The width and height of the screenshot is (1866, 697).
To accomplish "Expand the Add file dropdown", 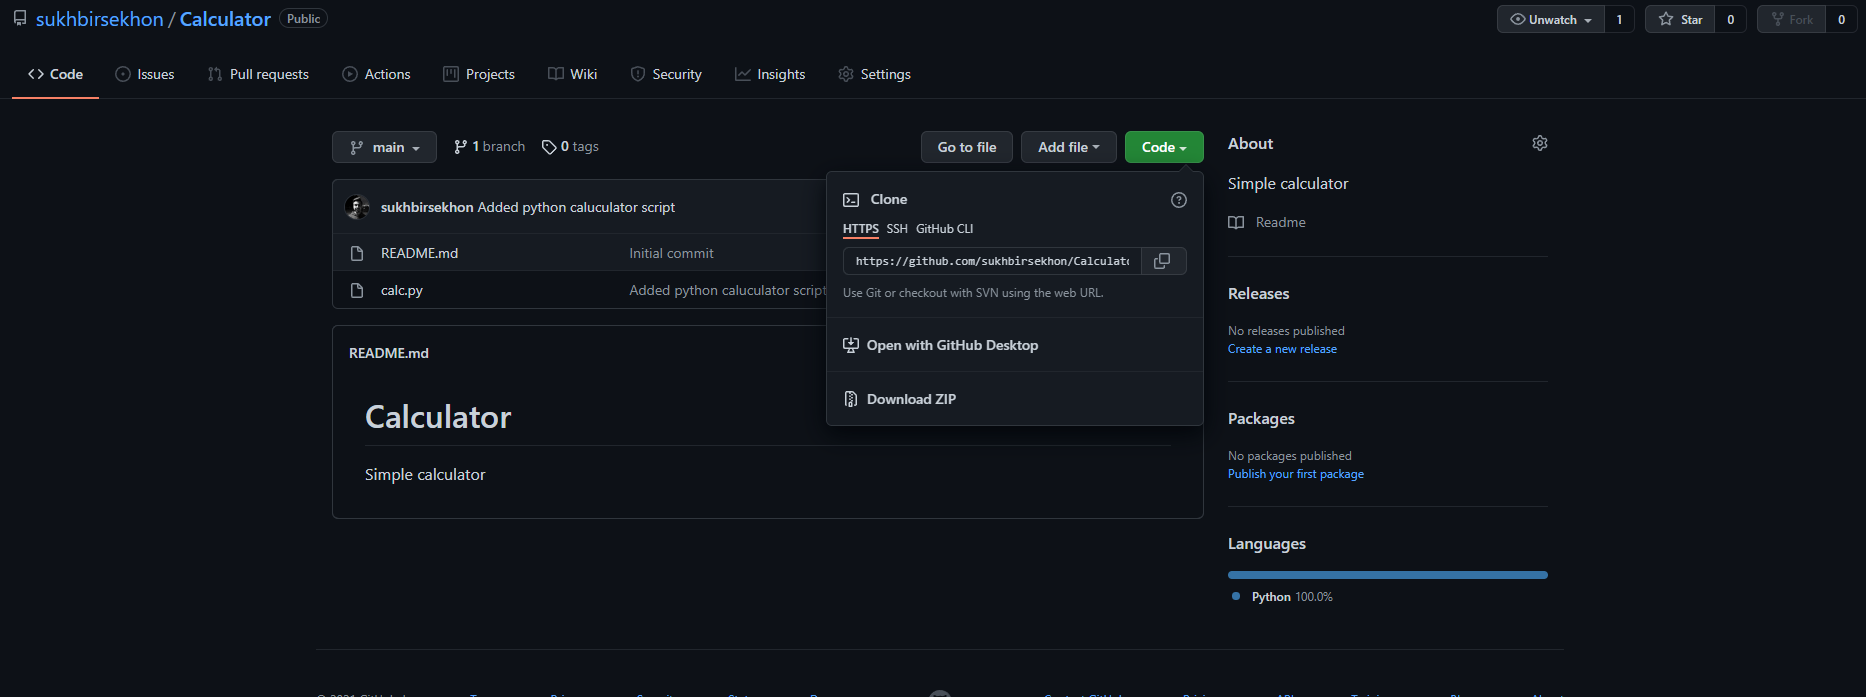I will pyautogui.click(x=1068, y=147).
